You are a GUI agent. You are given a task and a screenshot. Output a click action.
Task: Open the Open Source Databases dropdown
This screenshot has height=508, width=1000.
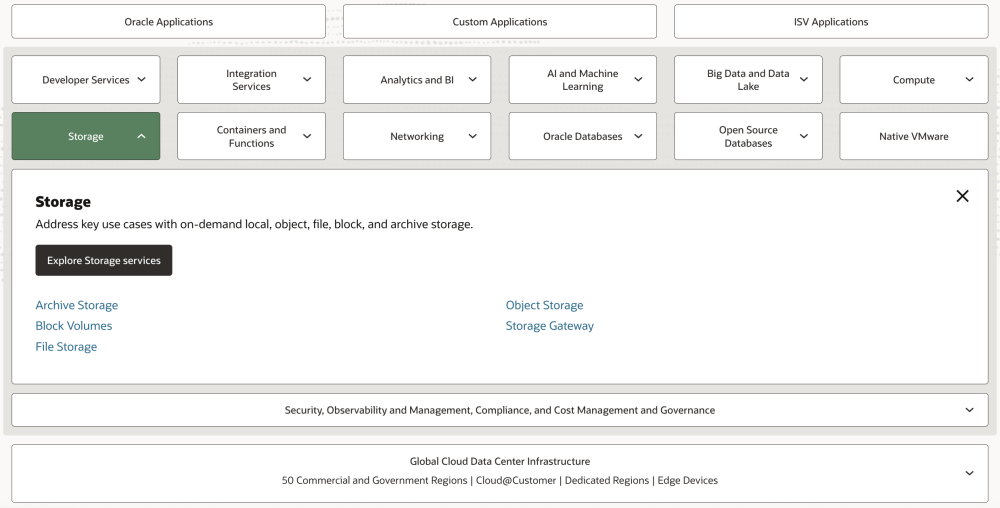click(x=748, y=136)
